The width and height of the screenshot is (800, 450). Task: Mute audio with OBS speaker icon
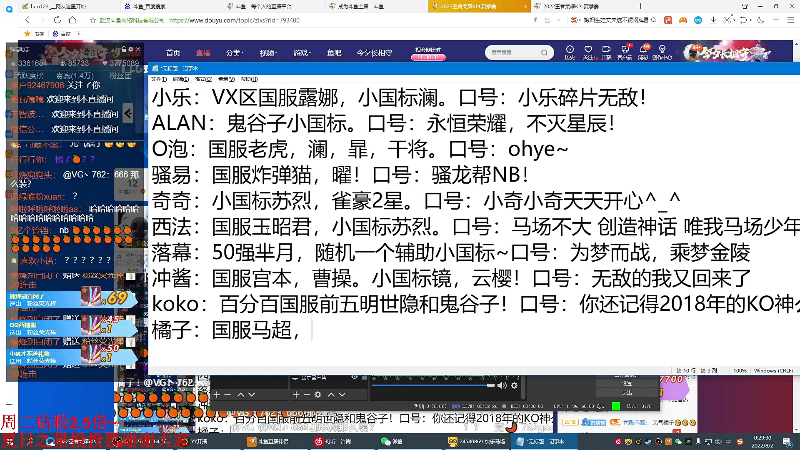tap(503, 386)
